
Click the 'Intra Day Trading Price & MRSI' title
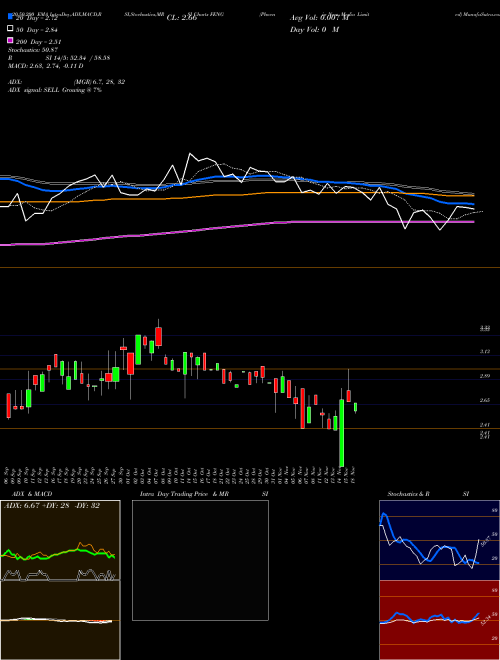click(x=204, y=494)
